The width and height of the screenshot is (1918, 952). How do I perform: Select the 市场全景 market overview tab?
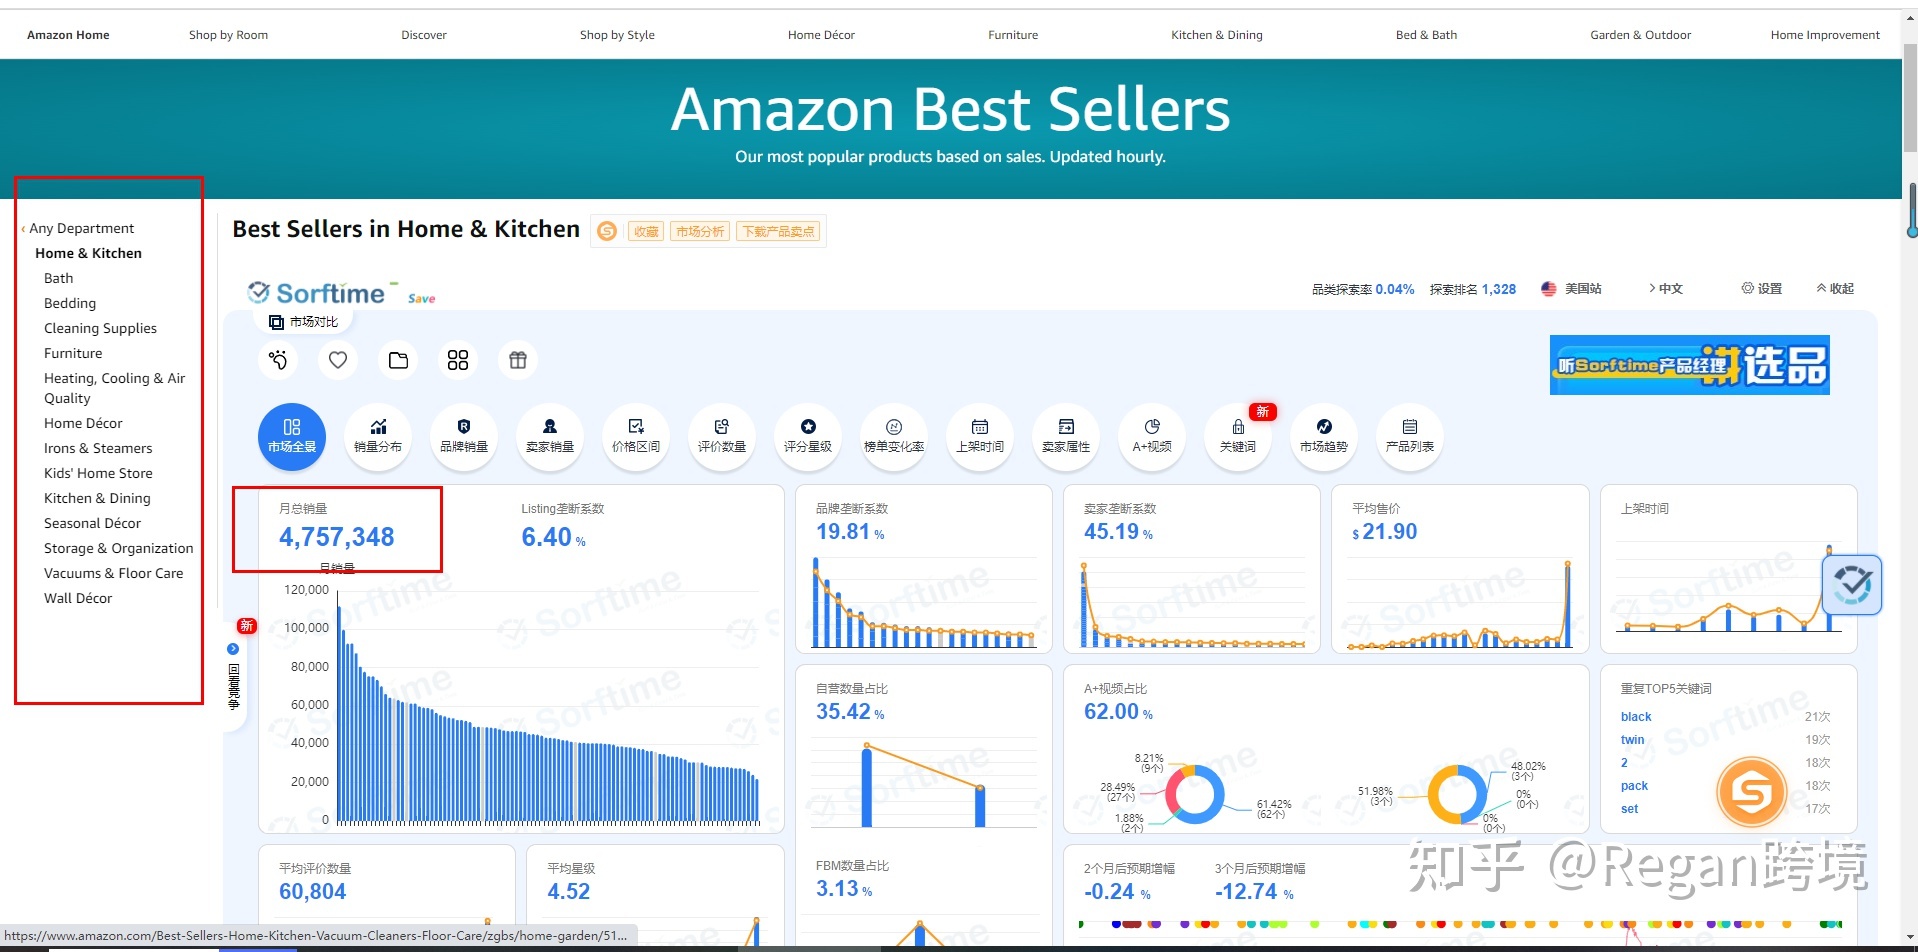click(292, 436)
